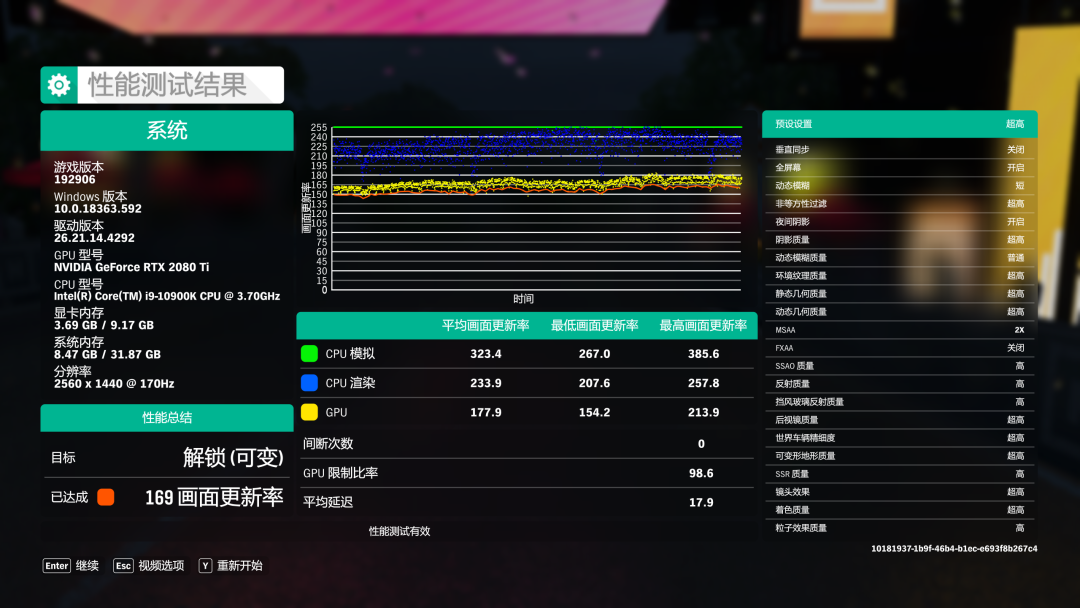
Task: Click the Enter key icon for 继续
Action: tap(56, 566)
